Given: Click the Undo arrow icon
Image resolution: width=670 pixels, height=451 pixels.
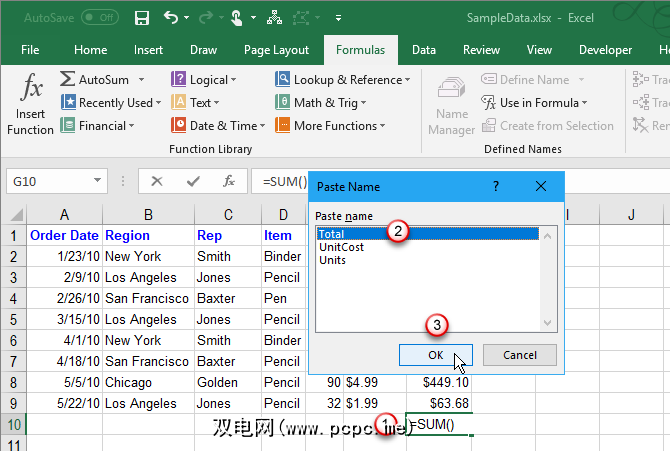Looking at the screenshot, I should point(172,18).
